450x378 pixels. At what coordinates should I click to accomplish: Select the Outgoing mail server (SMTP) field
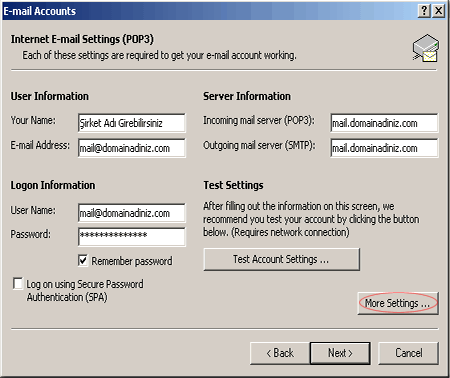click(x=384, y=148)
